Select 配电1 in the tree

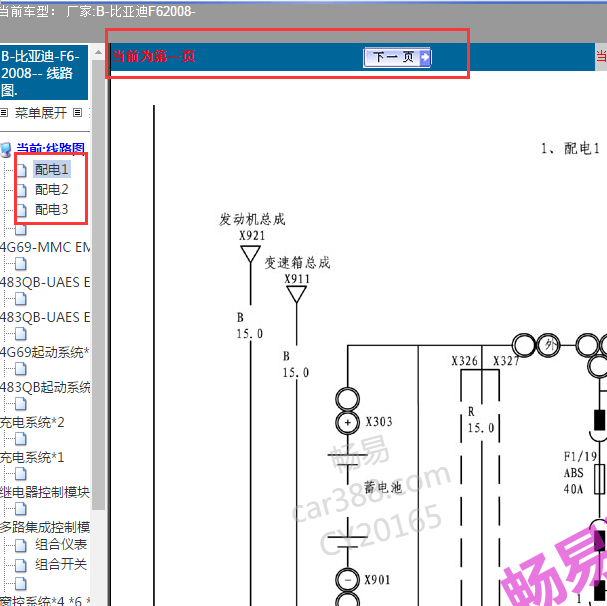tap(51, 169)
